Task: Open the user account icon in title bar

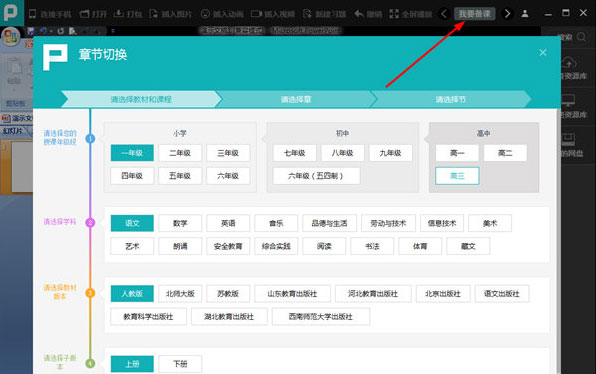Action: coord(525,14)
